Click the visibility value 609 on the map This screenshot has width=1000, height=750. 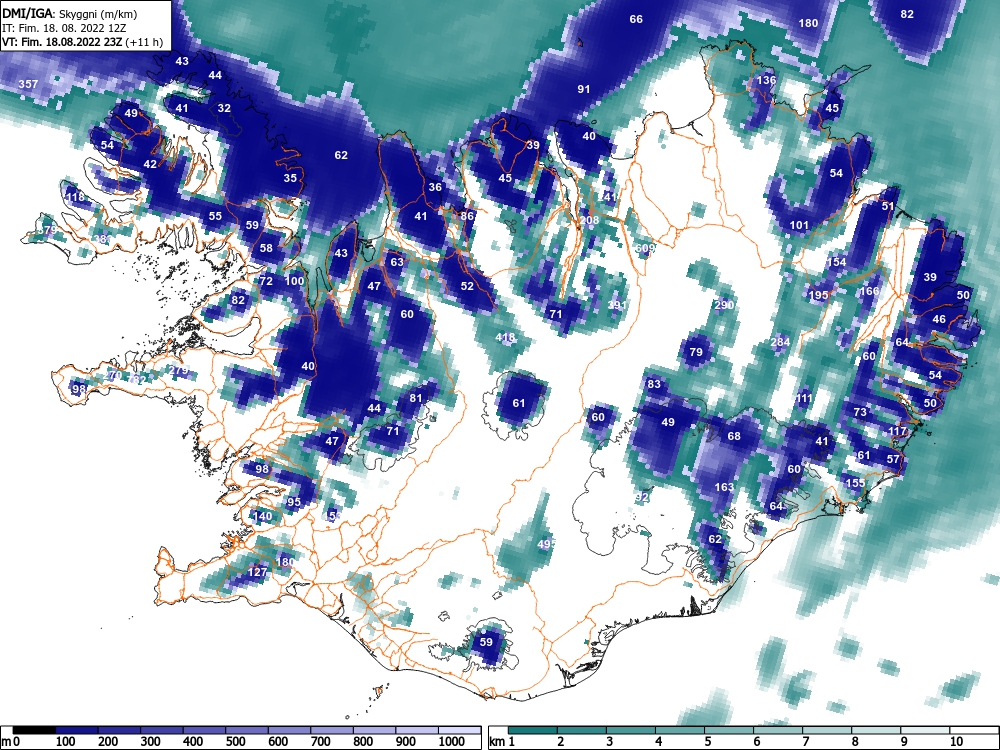pos(645,248)
